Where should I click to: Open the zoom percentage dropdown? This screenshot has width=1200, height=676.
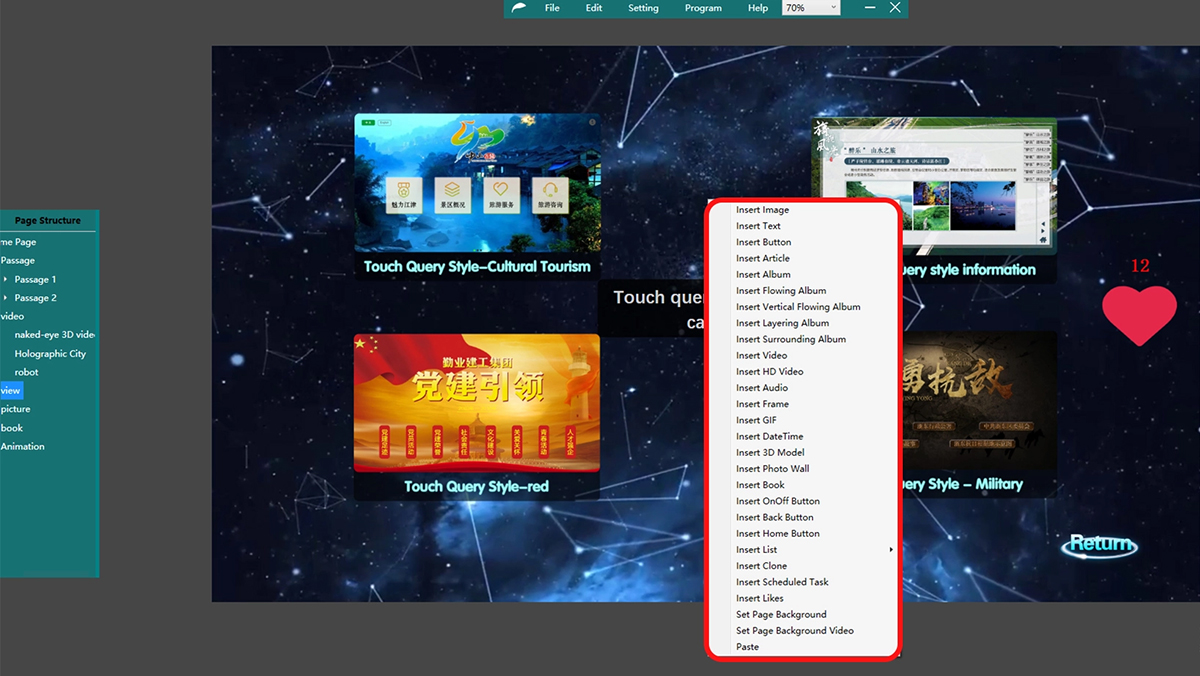tap(811, 8)
